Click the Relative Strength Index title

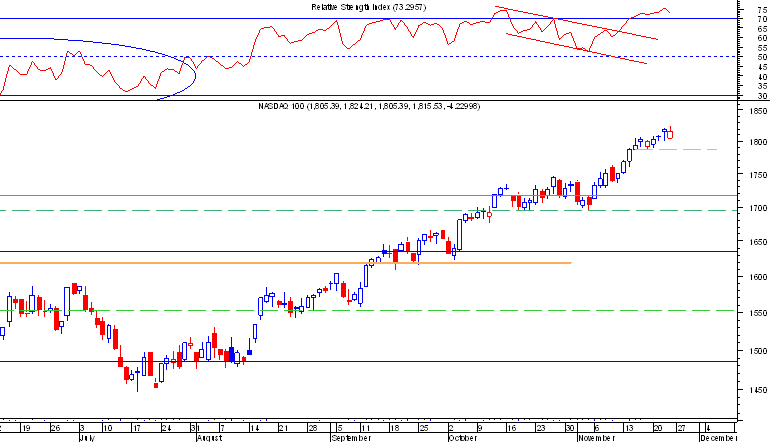(368, 7)
